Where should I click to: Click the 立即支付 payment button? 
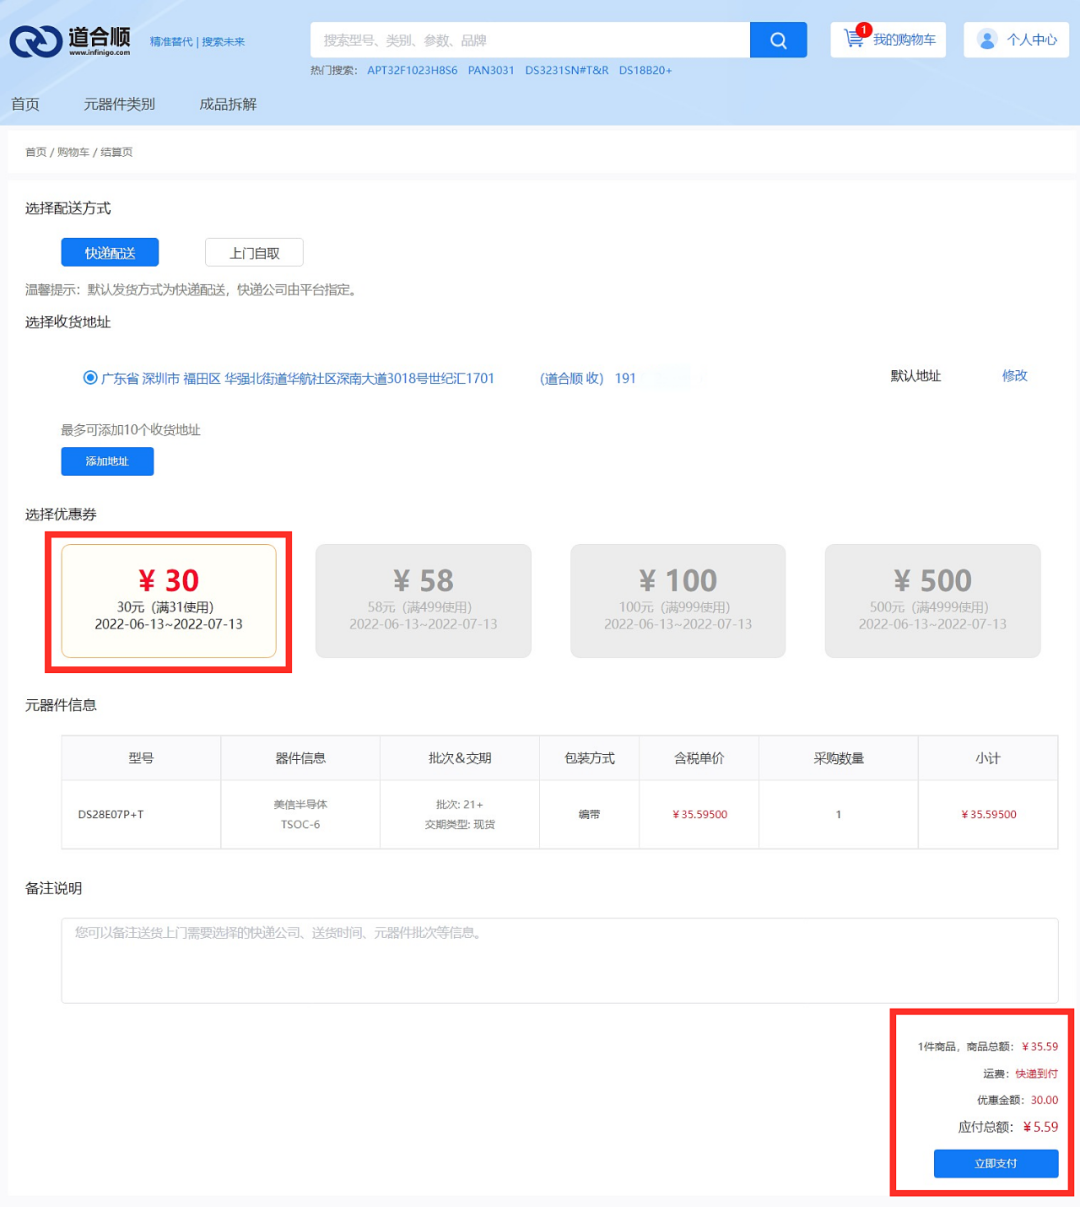(996, 1163)
